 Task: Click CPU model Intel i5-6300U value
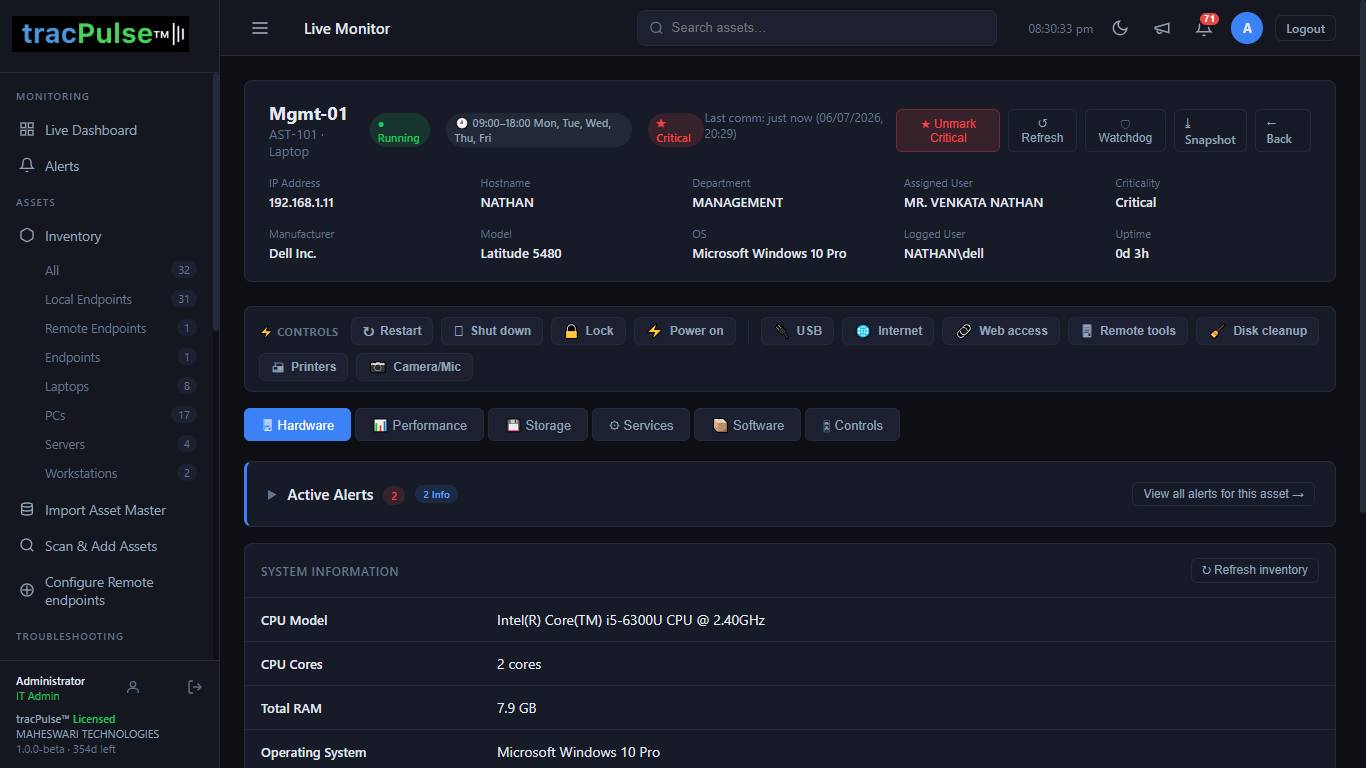[631, 620]
